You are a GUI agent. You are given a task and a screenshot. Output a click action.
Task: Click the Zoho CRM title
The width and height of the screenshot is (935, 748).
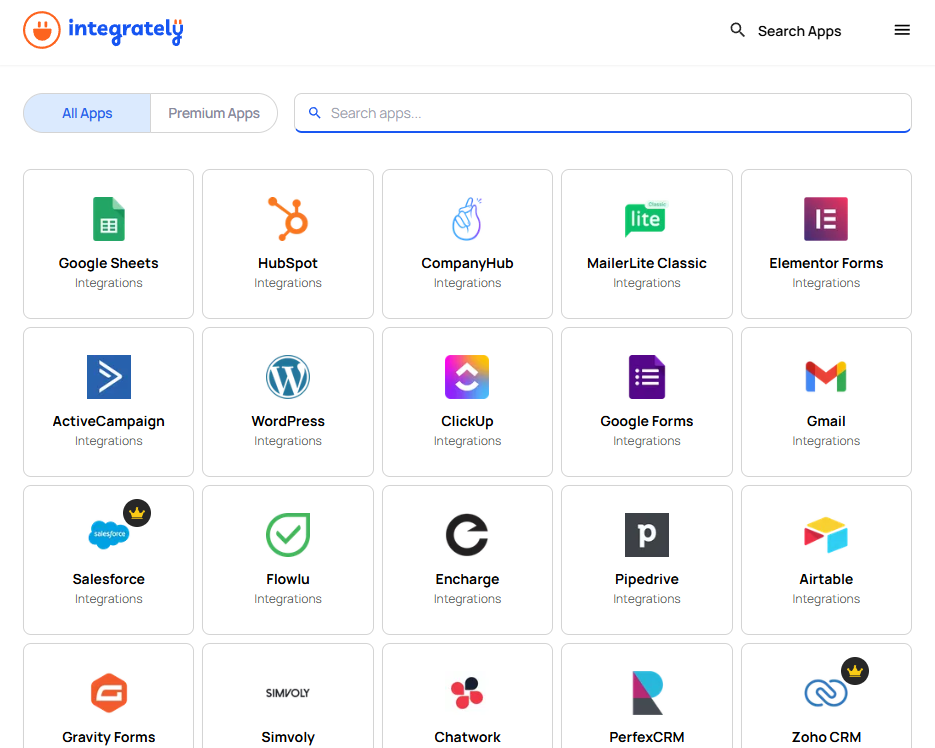(x=826, y=737)
